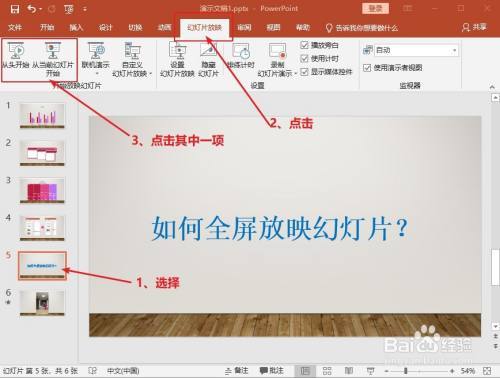500x378 pixels.
Task: Select slide 6 thumbnail with photo
Action: pyautogui.click(x=42, y=303)
